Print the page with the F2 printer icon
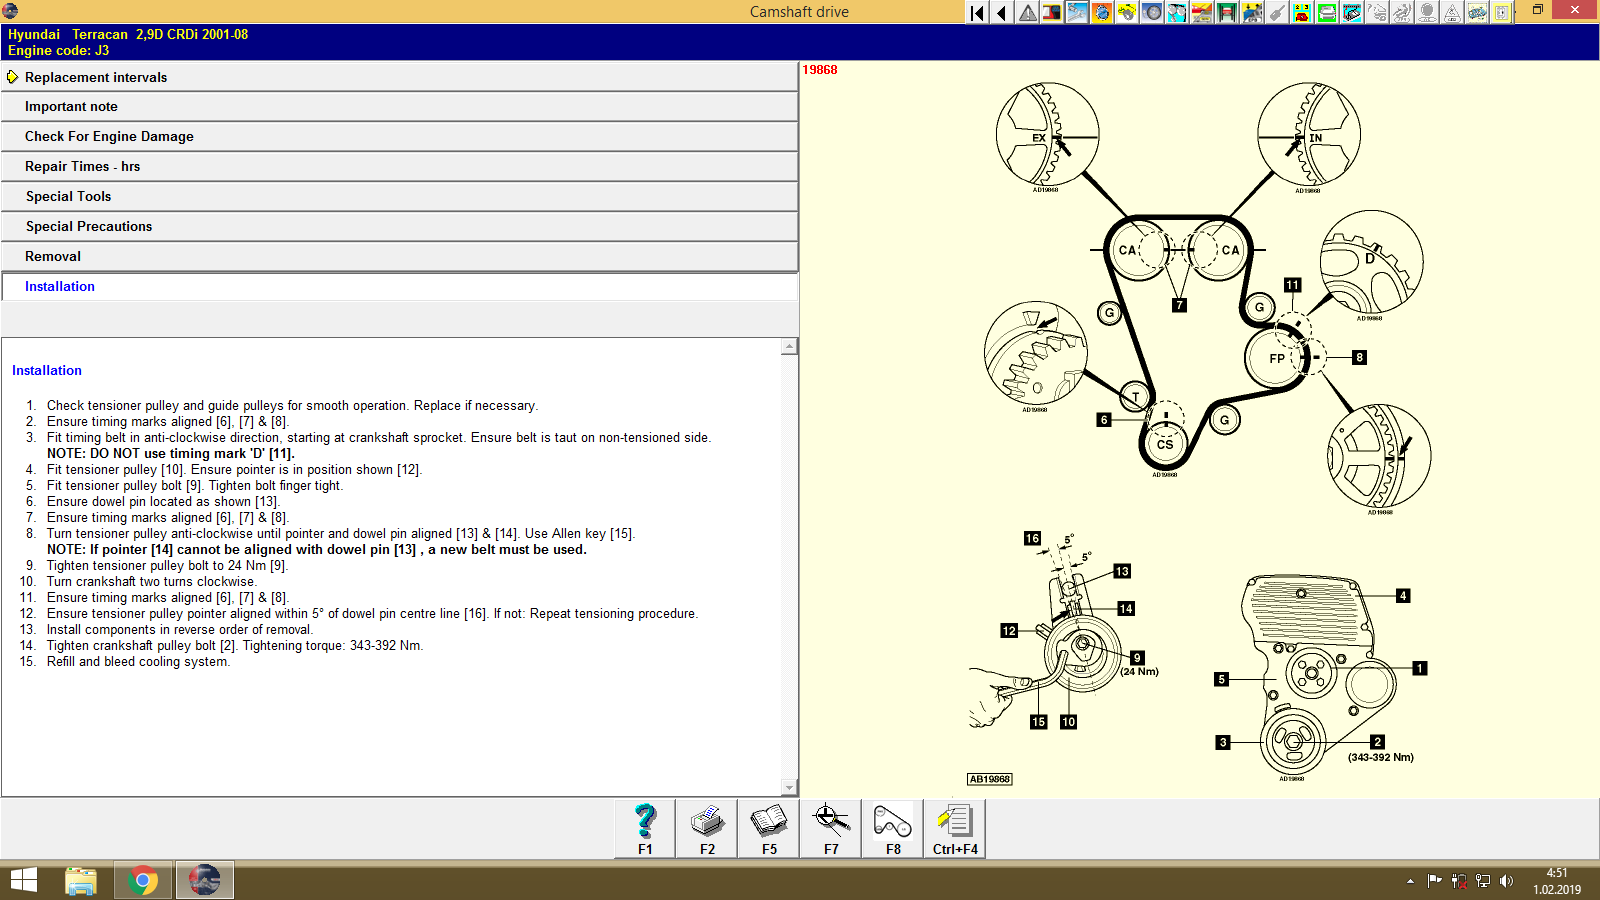This screenshot has height=900, width=1600. point(707,828)
